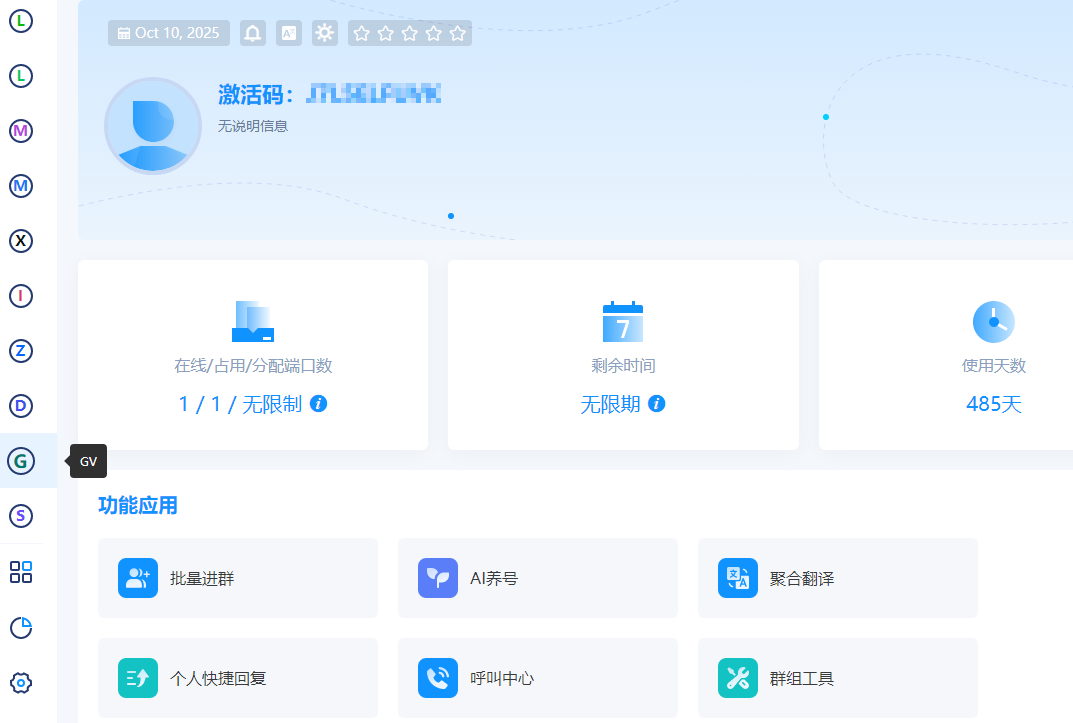Open the notification bell in the top toolbar
Image resolution: width=1073 pixels, height=723 pixels.
[x=252, y=32]
